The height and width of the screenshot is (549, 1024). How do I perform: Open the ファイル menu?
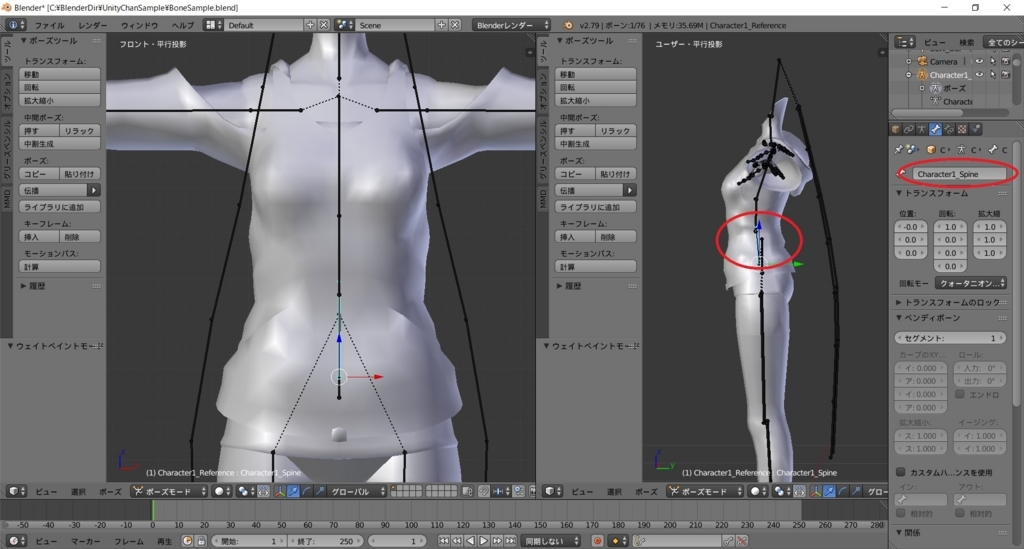pos(49,25)
